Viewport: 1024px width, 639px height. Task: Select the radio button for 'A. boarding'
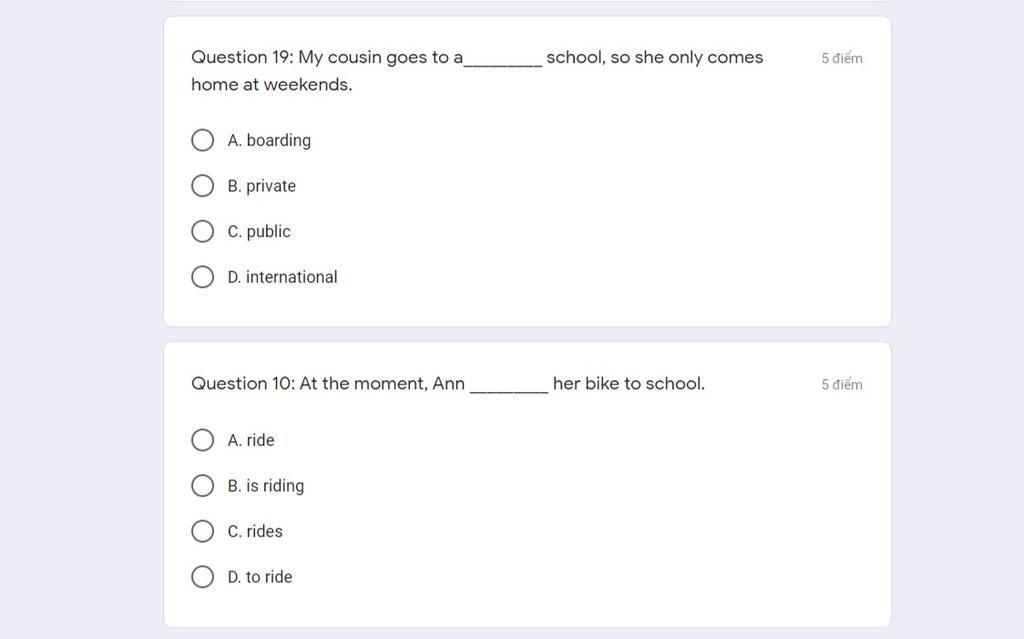[202, 140]
